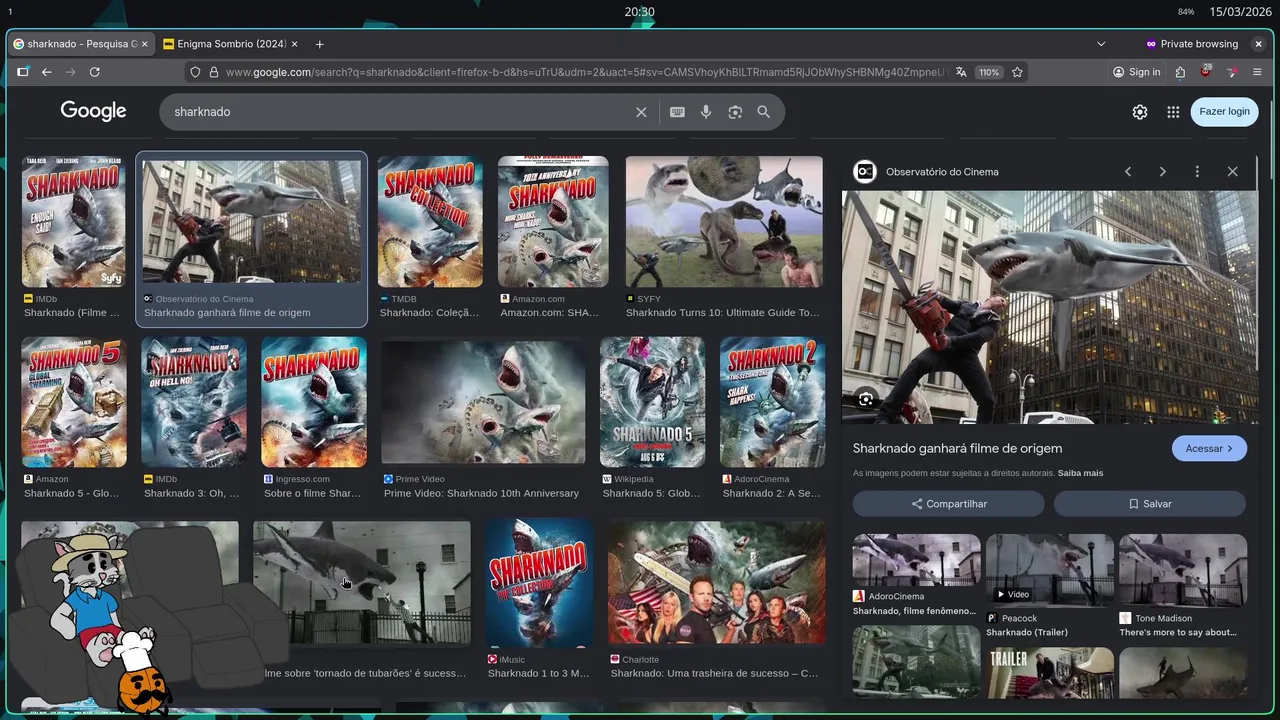This screenshot has width=1280, height=720.
Task: Click the 110% zoom level indicator
Action: [989, 72]
